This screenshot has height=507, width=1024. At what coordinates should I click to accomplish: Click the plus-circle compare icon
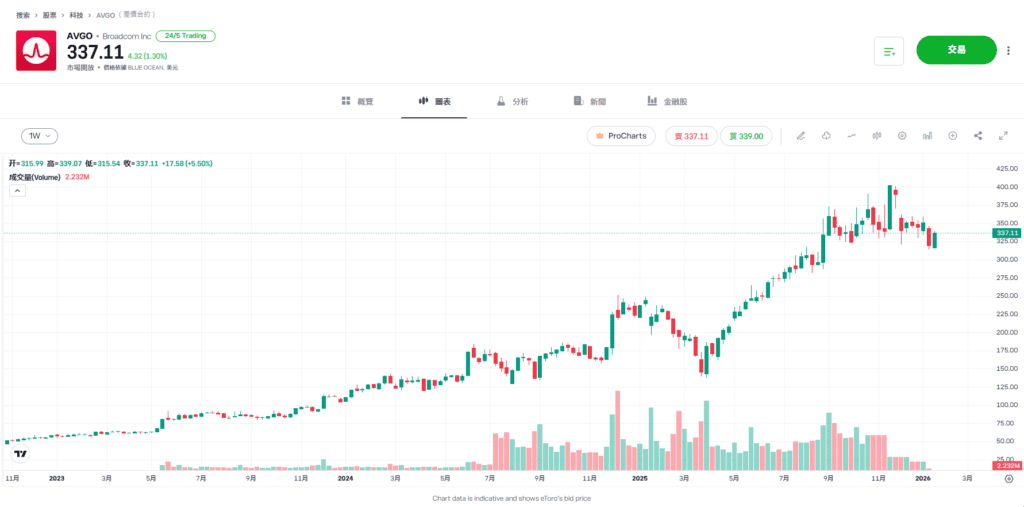tap(953, 136)
